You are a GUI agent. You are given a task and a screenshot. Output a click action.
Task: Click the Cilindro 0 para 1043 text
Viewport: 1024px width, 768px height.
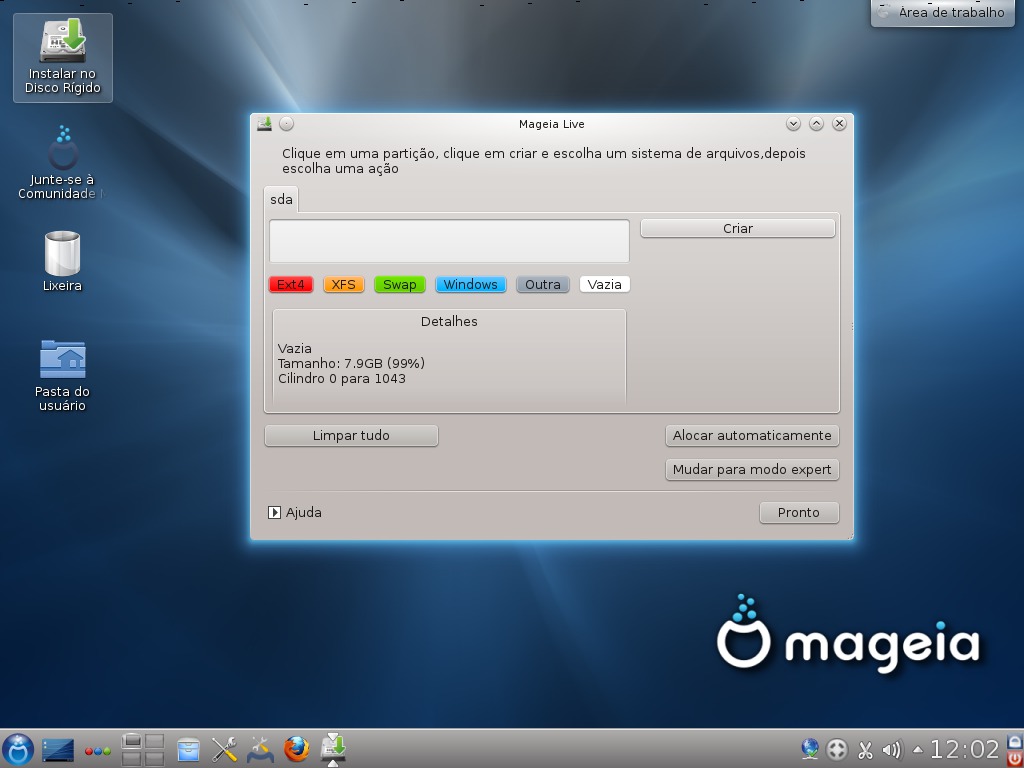pyautogui.click(x=342, y=379)
